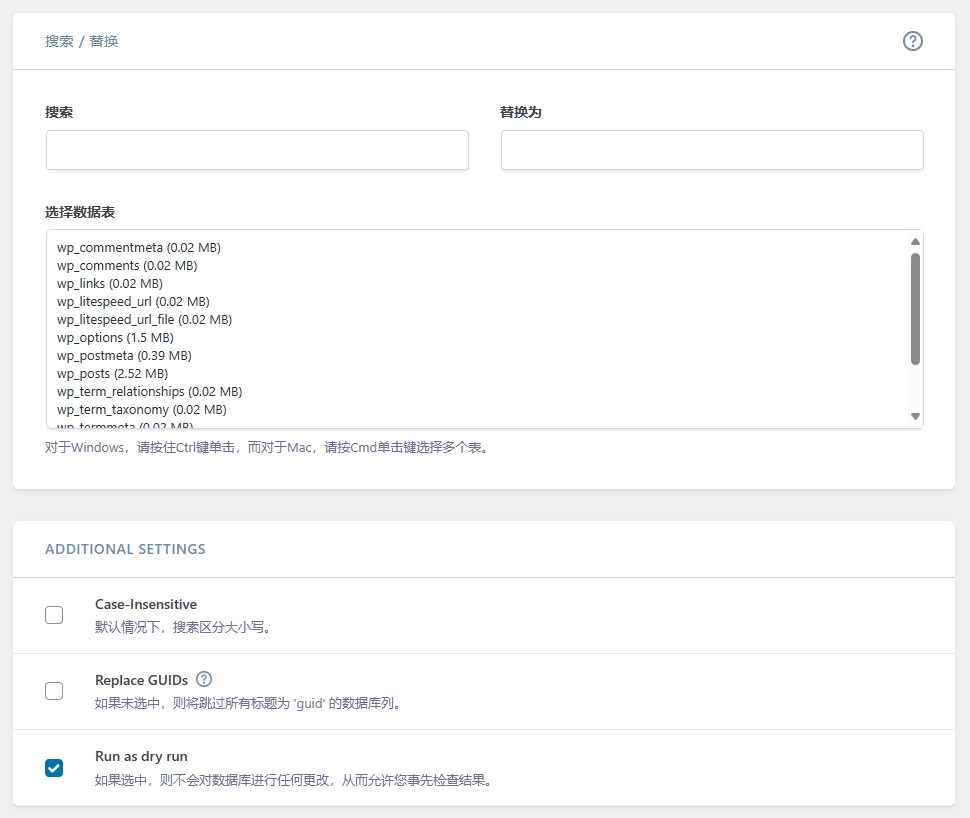Image resolution: width=970 pixels, height=818 pixels.
Task: Uncheck Run as dry run
Action: coord(54,768)
